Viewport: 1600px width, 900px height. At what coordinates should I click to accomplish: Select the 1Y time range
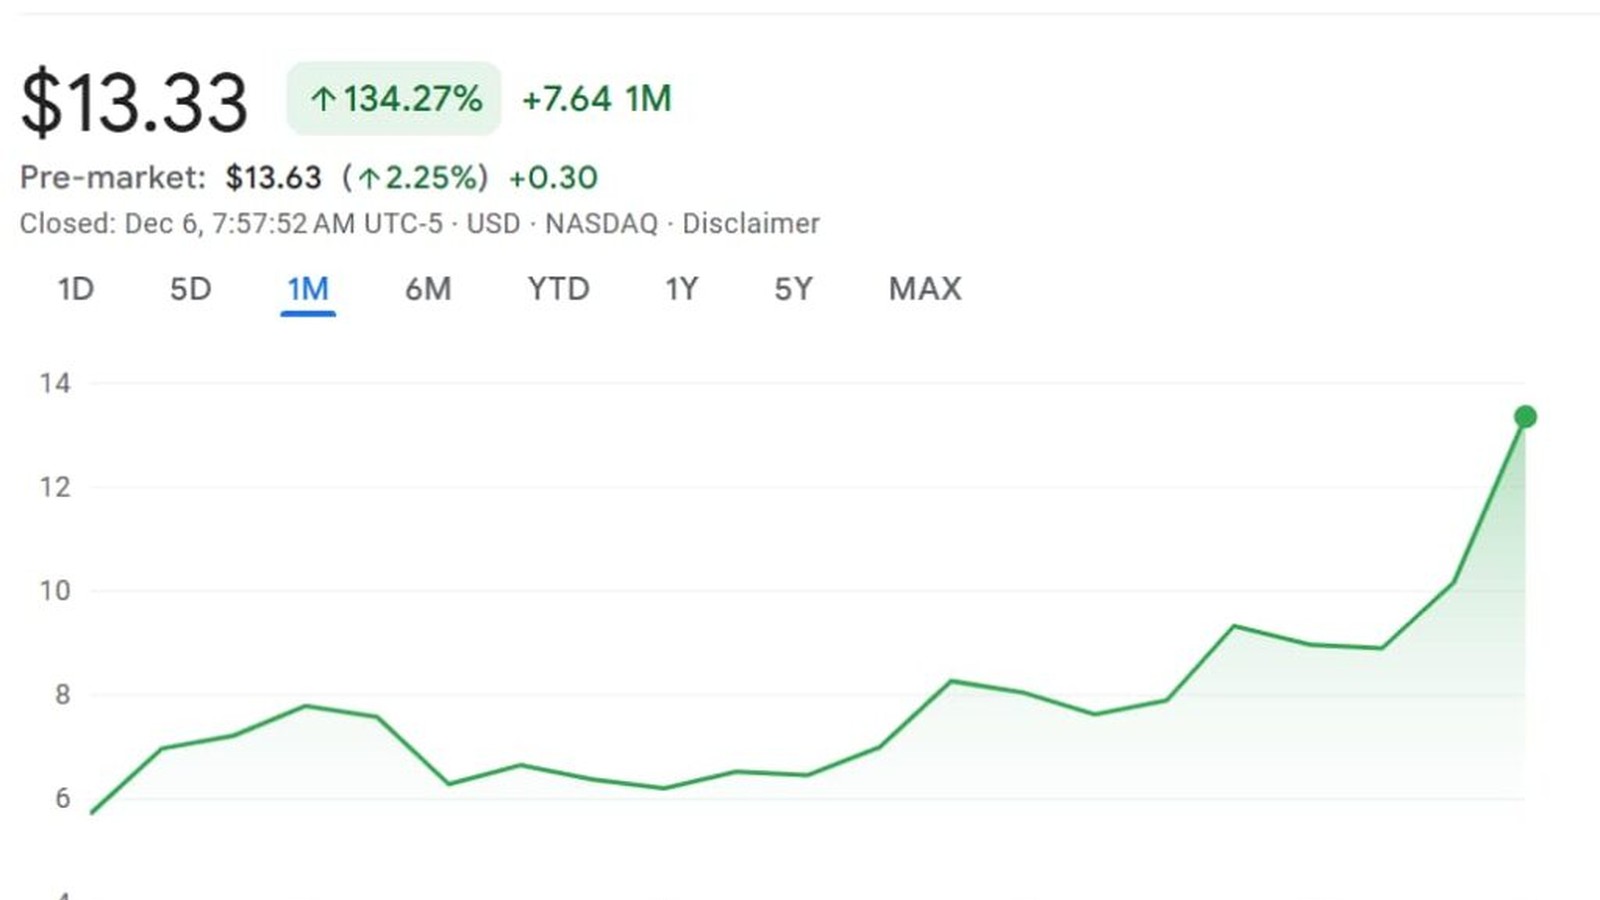681,289
